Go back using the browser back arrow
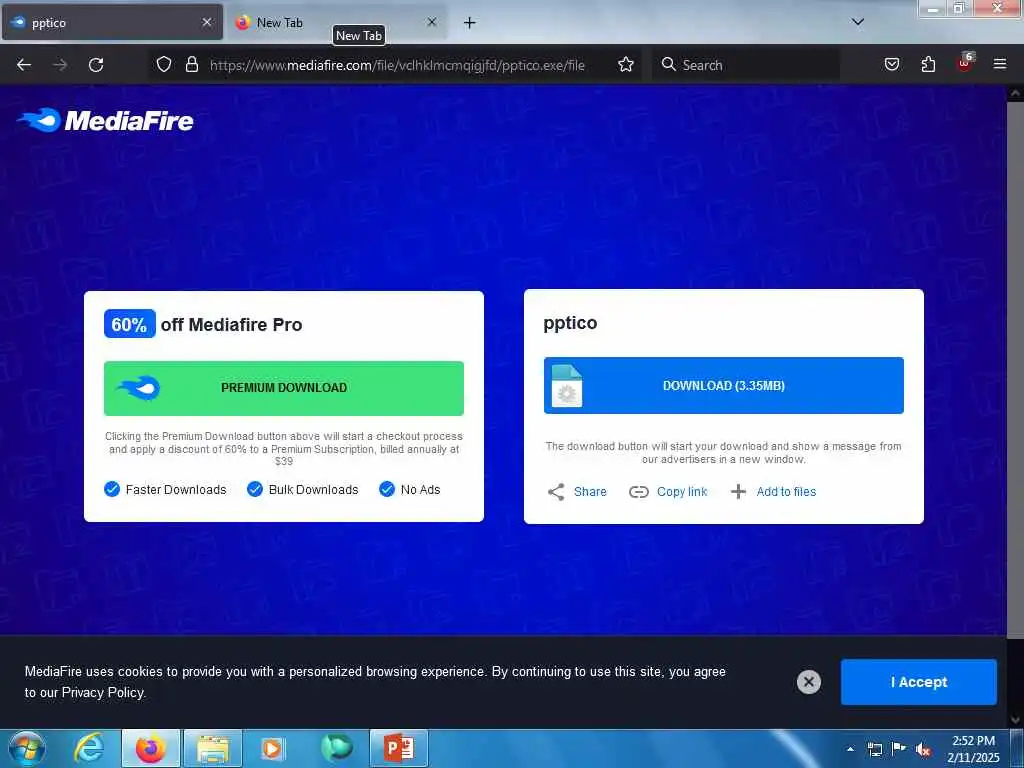Screen dimensions: 1024x768 [x=24, y=65]
